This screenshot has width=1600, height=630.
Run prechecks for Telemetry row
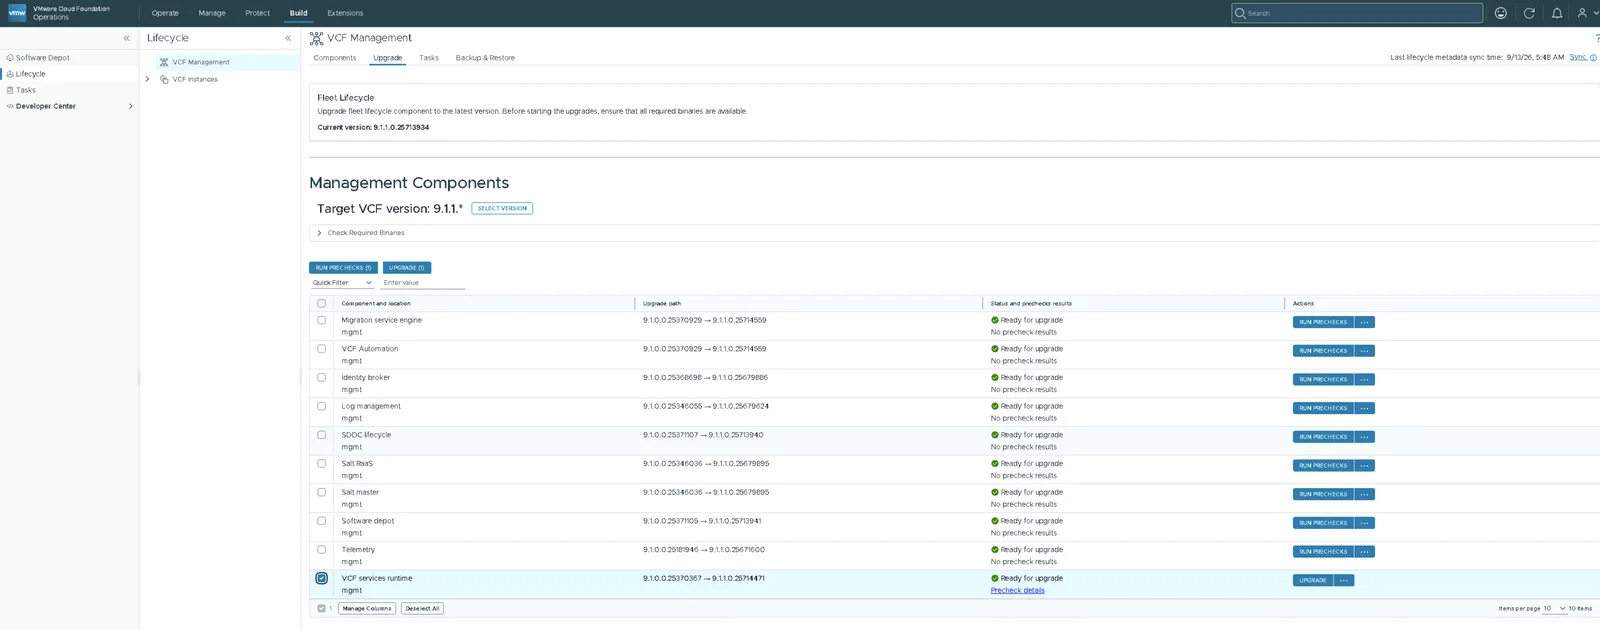click(x=1323, y=552)
